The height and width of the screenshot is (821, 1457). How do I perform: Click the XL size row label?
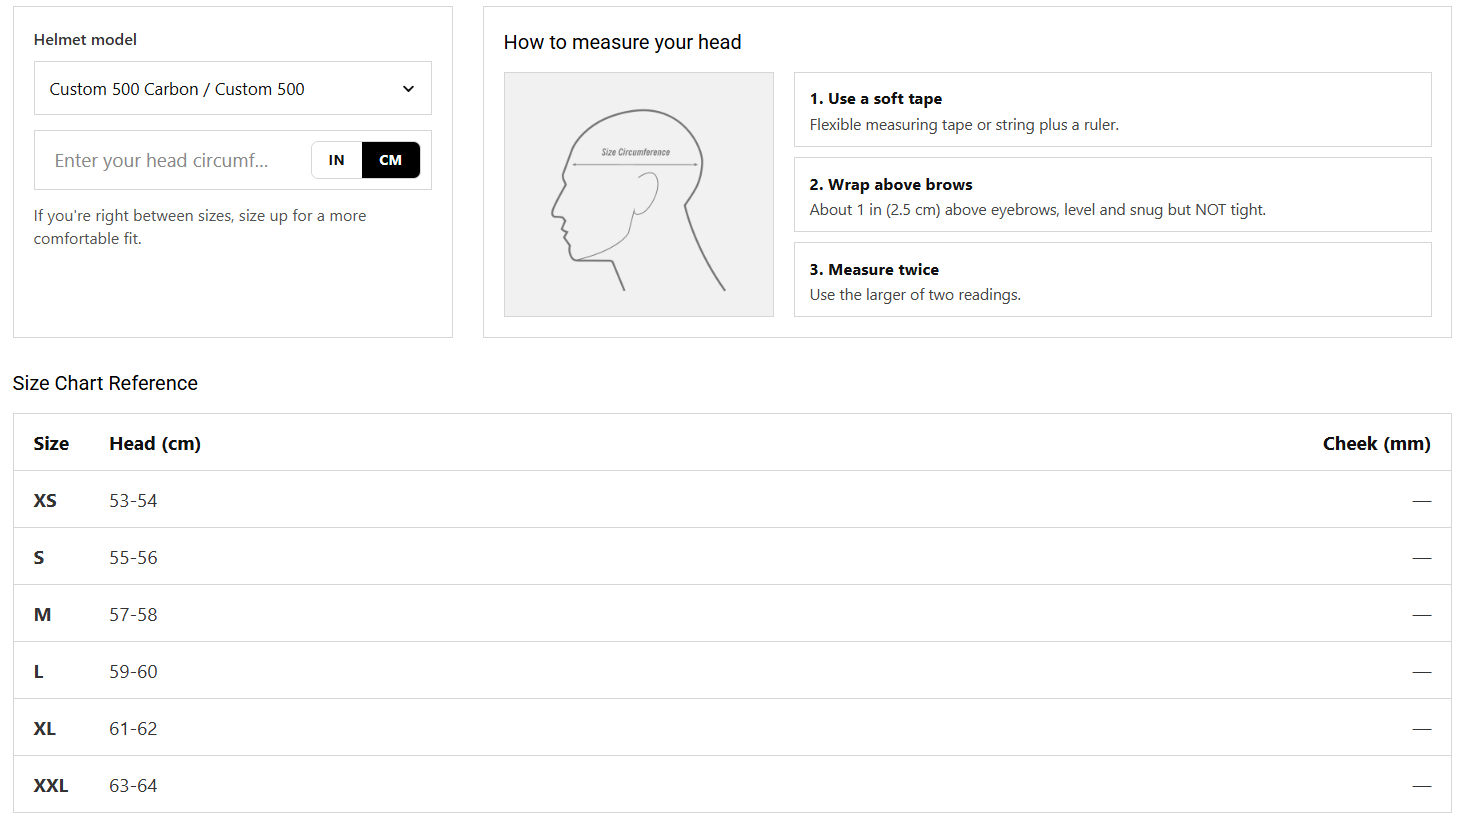pyautogui.click(x=44, y=728)
